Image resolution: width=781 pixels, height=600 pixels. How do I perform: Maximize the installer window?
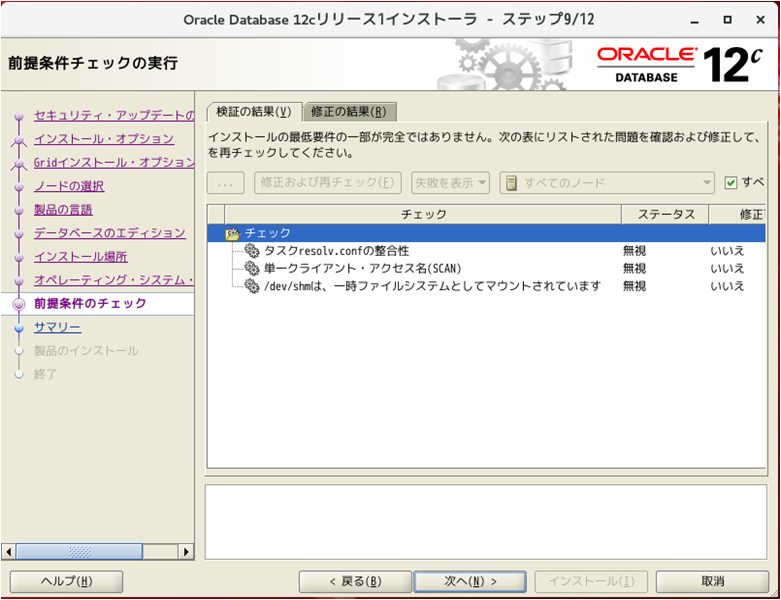click(x=727, y=20)
